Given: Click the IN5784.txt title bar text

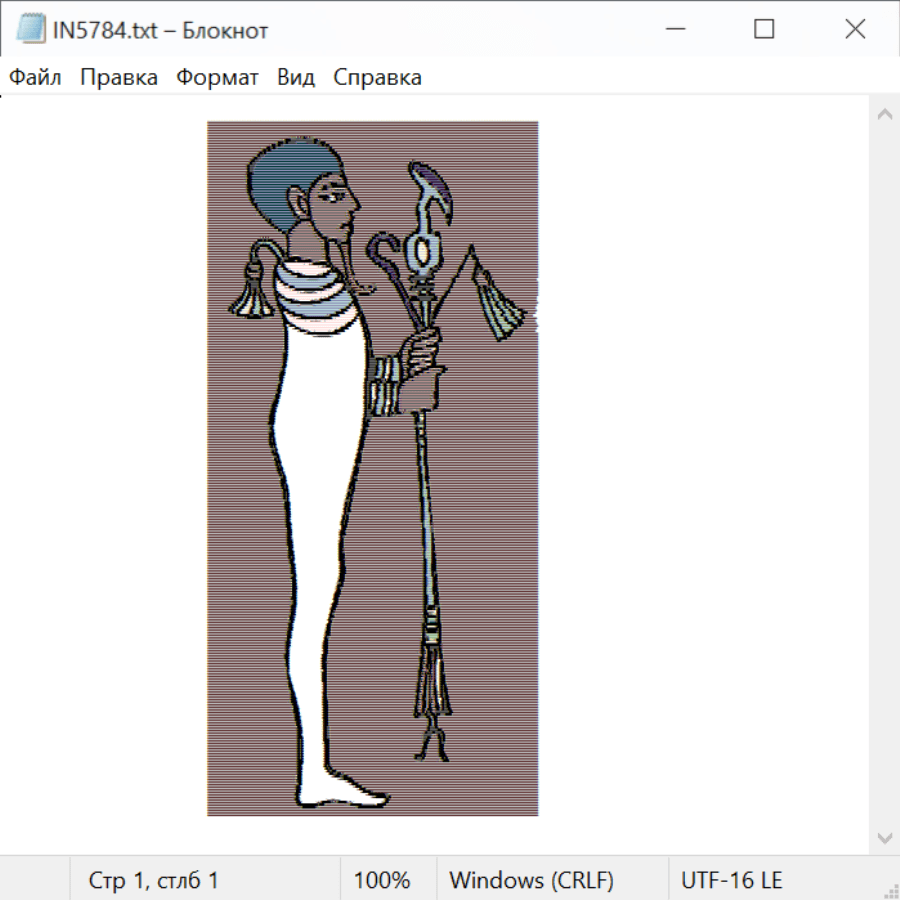Looking at the screenshot, I should click(x=160, y=31).
